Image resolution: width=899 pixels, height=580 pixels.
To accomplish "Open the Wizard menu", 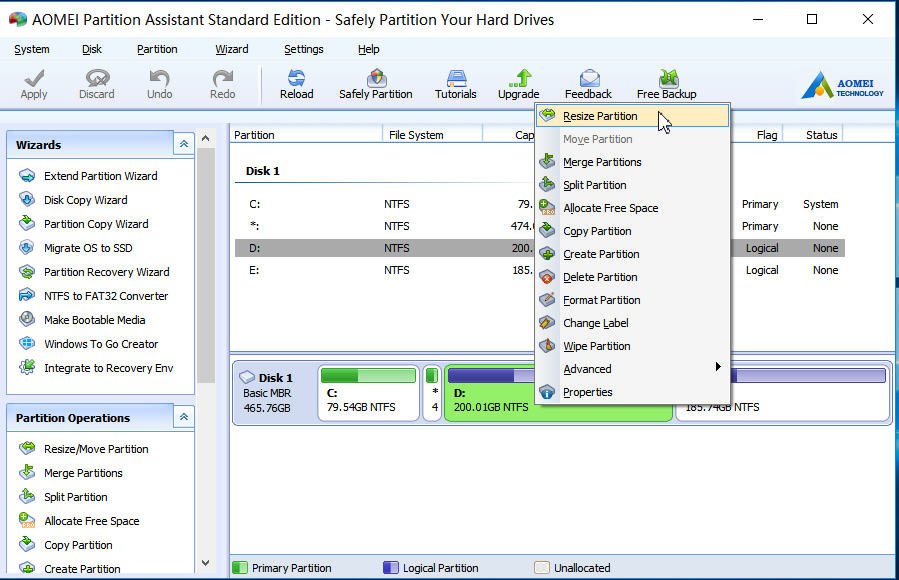I will point(232,49).
